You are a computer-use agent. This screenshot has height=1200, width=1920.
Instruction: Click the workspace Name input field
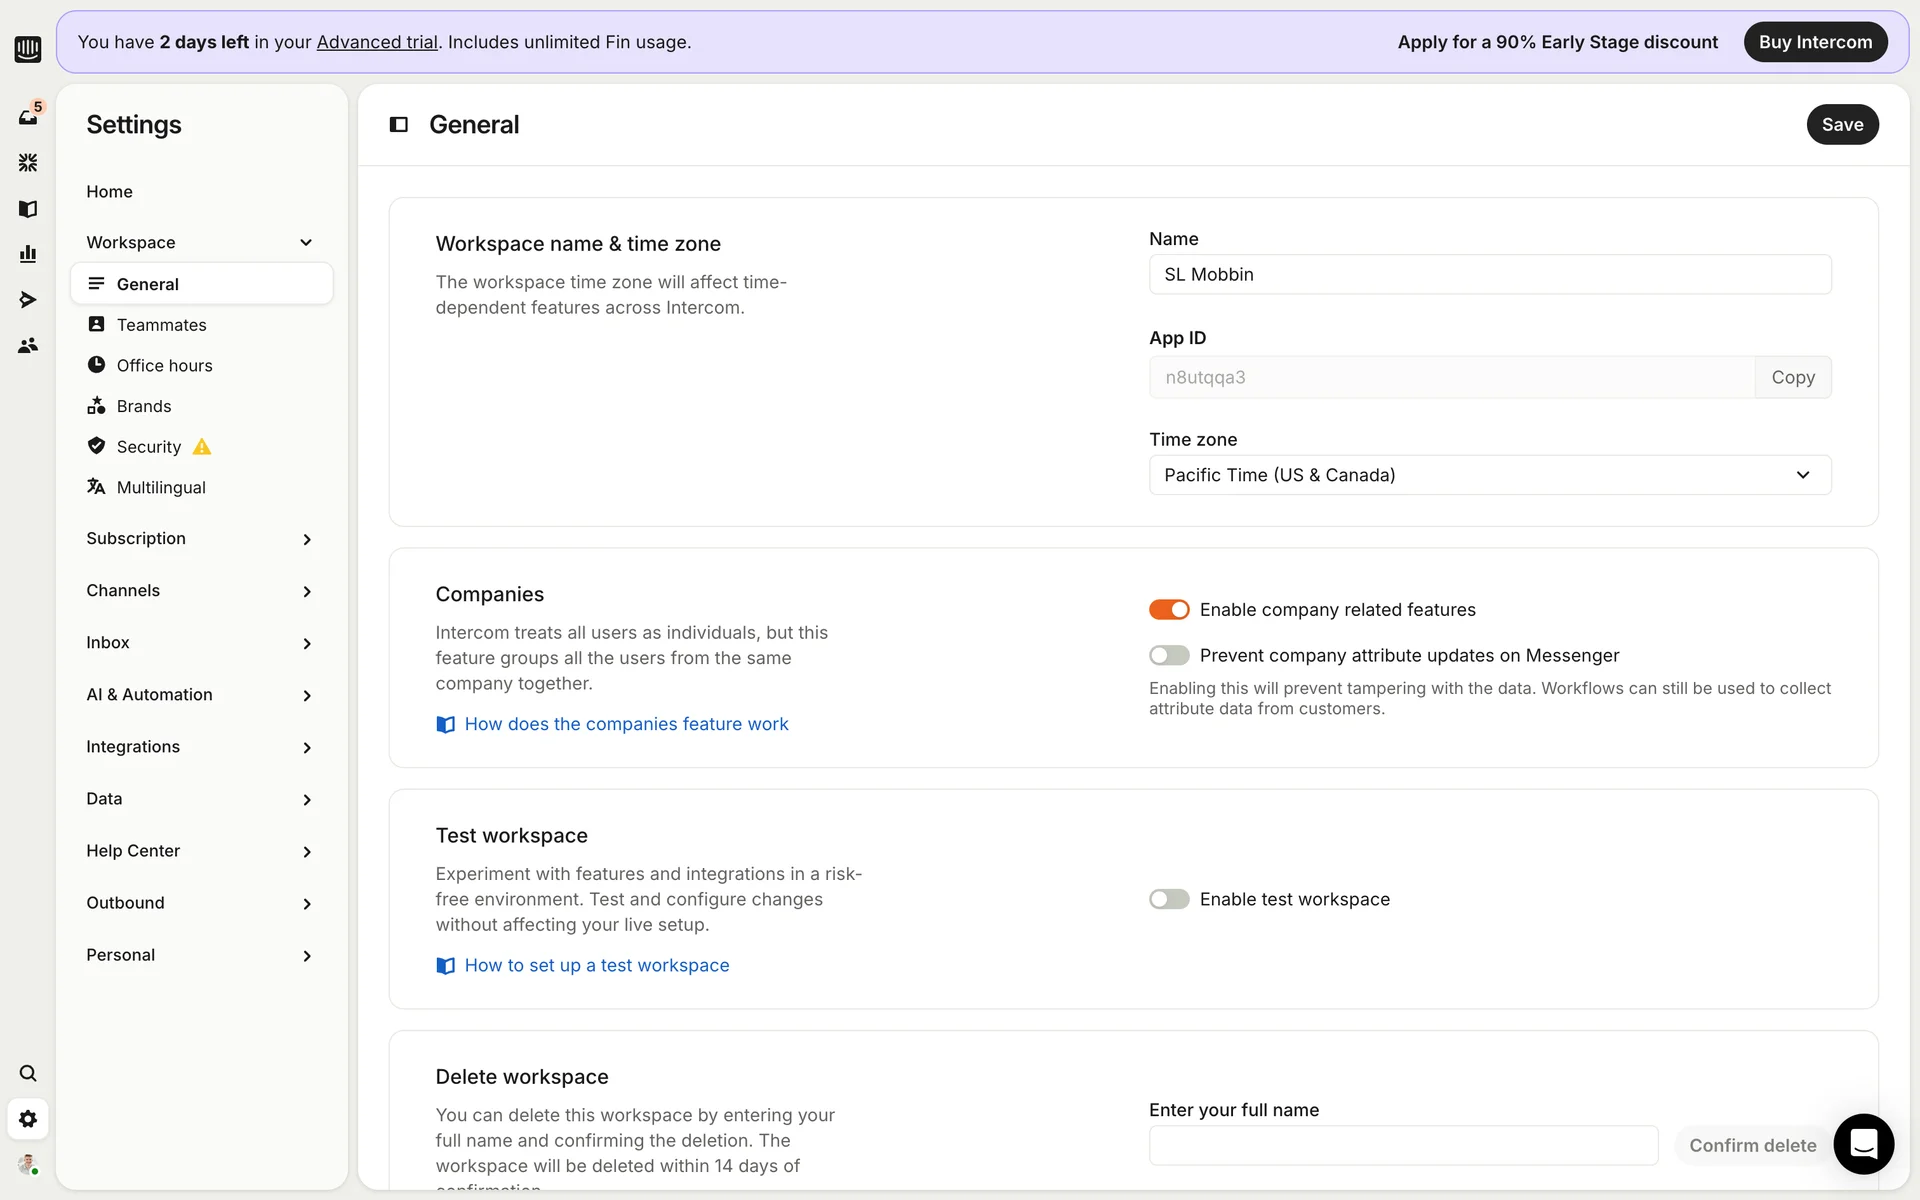tap(1489, 275)
